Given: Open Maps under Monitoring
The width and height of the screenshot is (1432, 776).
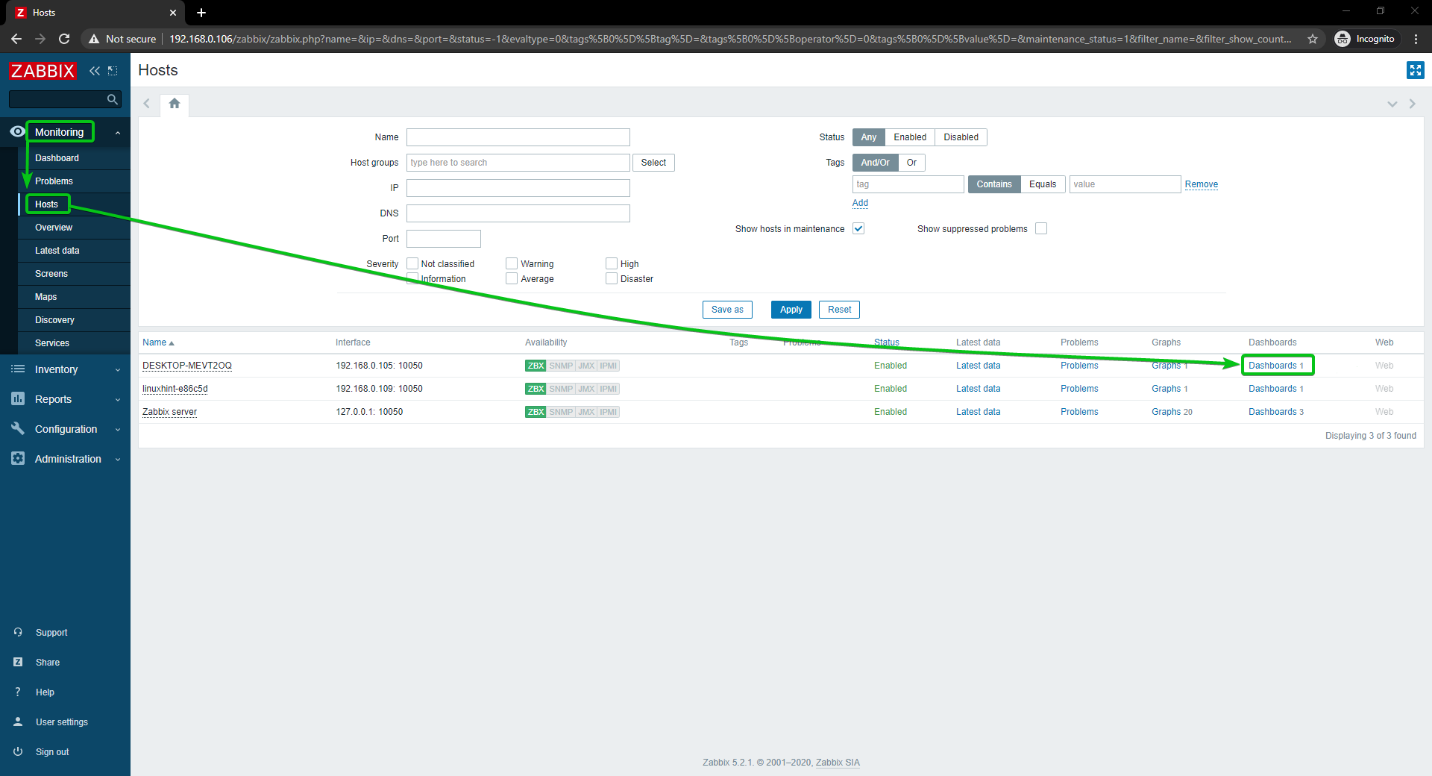Looking at the screenshot, I should 46,296.
